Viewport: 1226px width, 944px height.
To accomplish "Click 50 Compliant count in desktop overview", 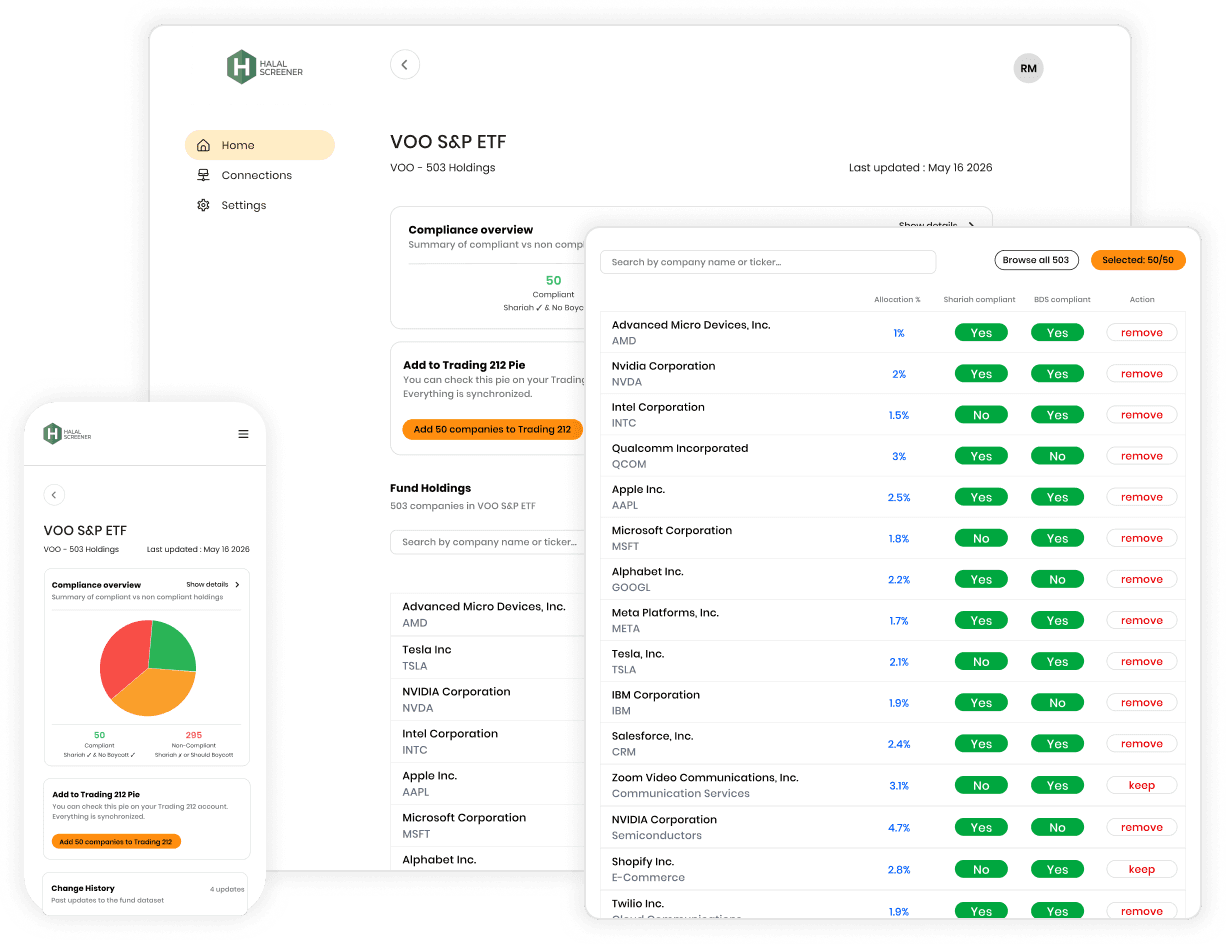I will pos(553,281).
